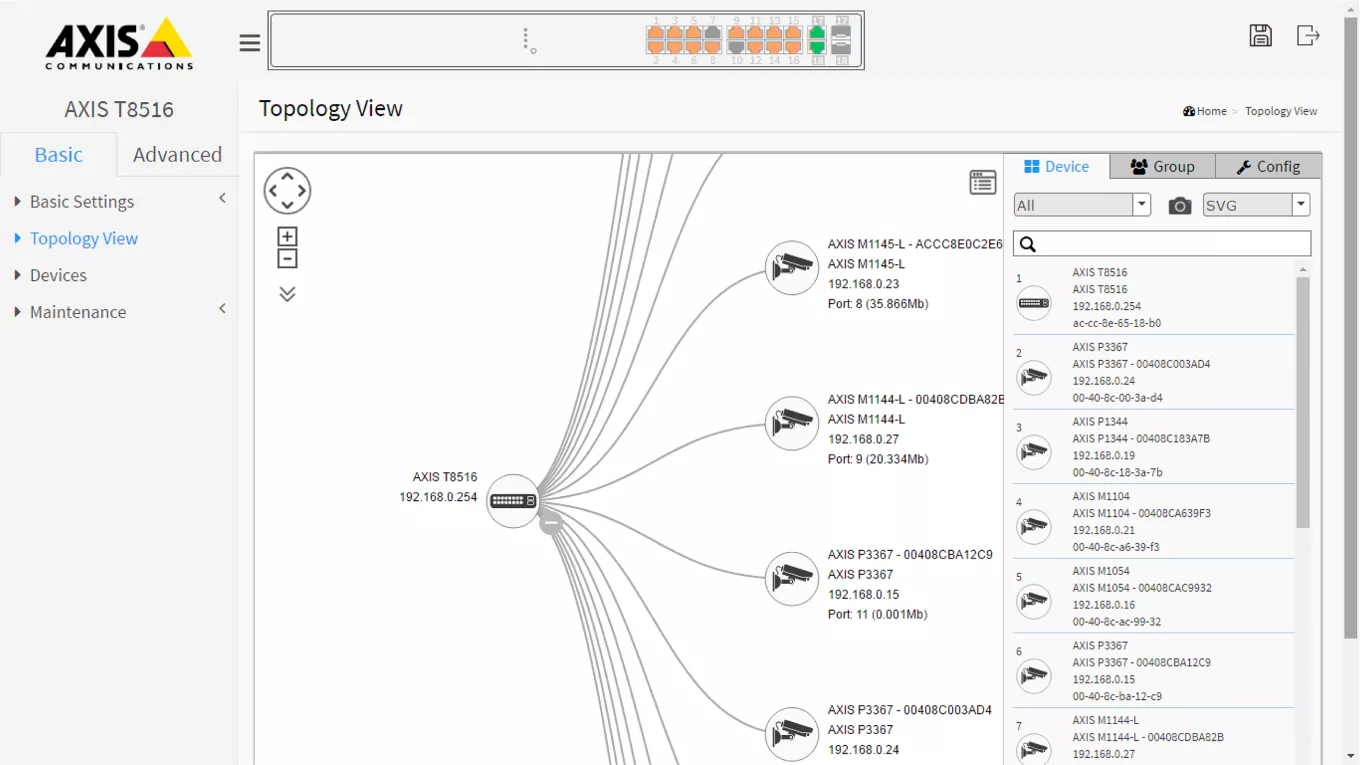Click the Home breadcrumb link
1360x765 pixels.
1211,111
